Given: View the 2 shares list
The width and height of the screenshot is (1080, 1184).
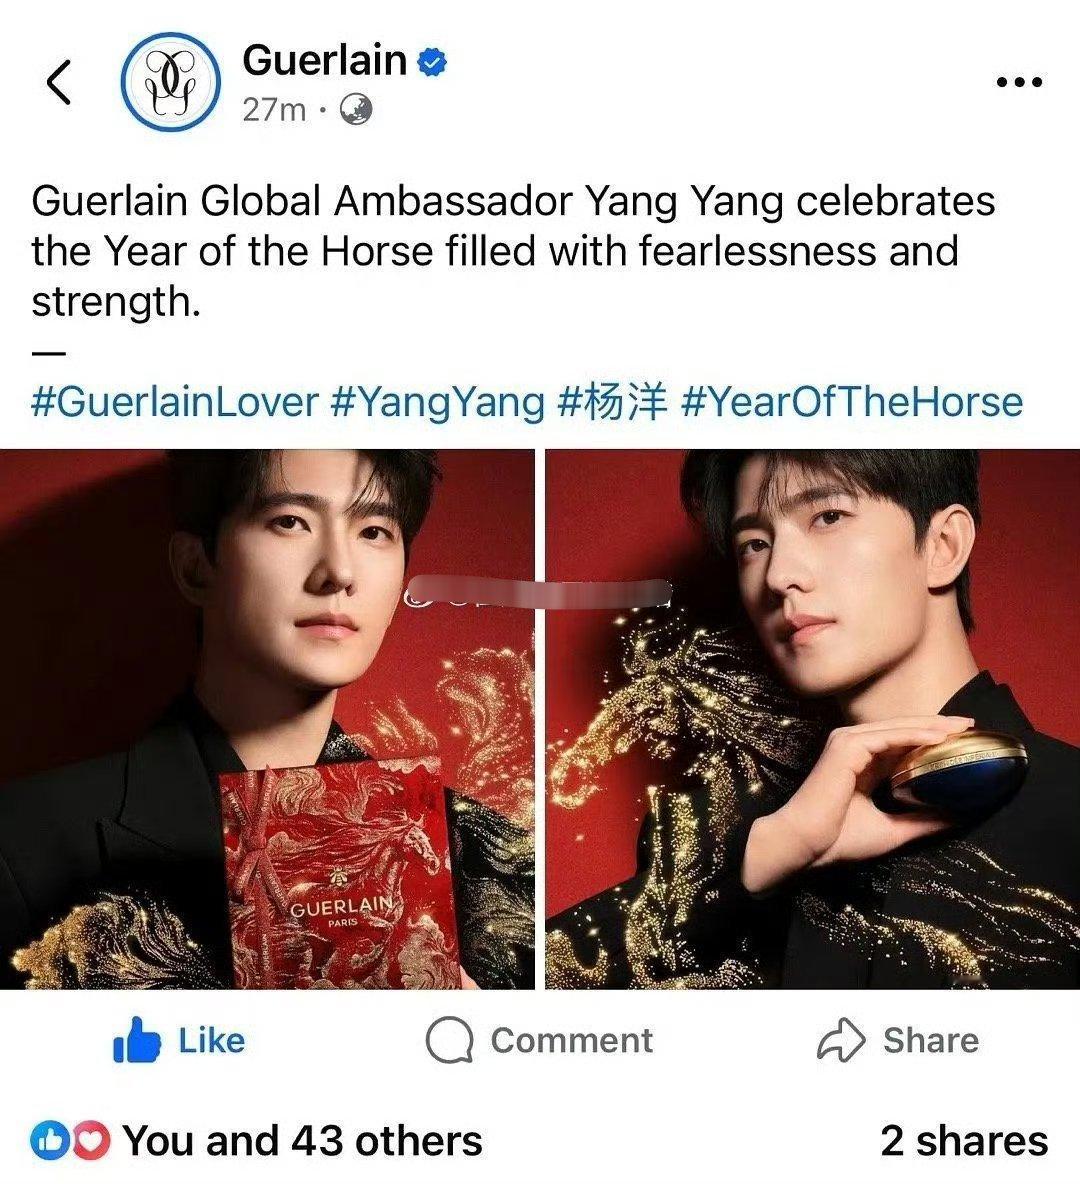Looking at the screenshot, I should [964, 1141].
